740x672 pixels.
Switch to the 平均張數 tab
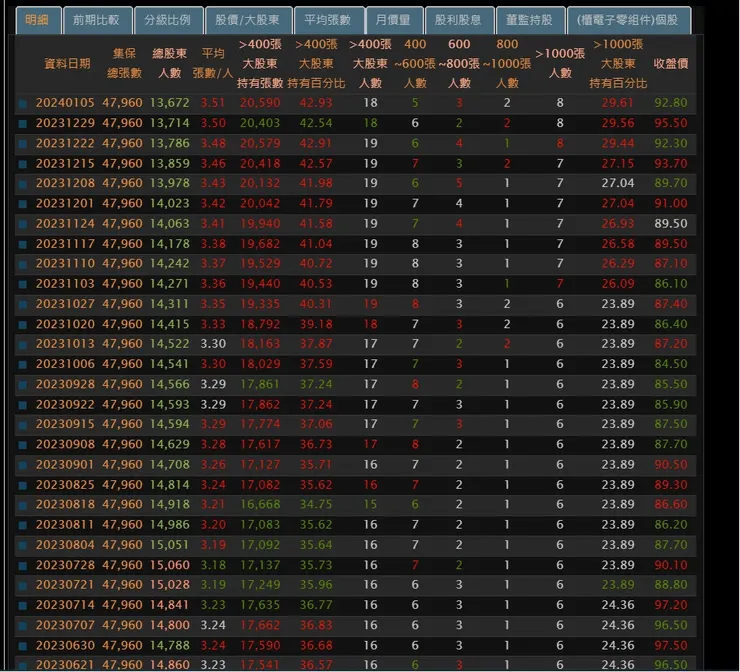pyautogui.click(x=328, y=20)
